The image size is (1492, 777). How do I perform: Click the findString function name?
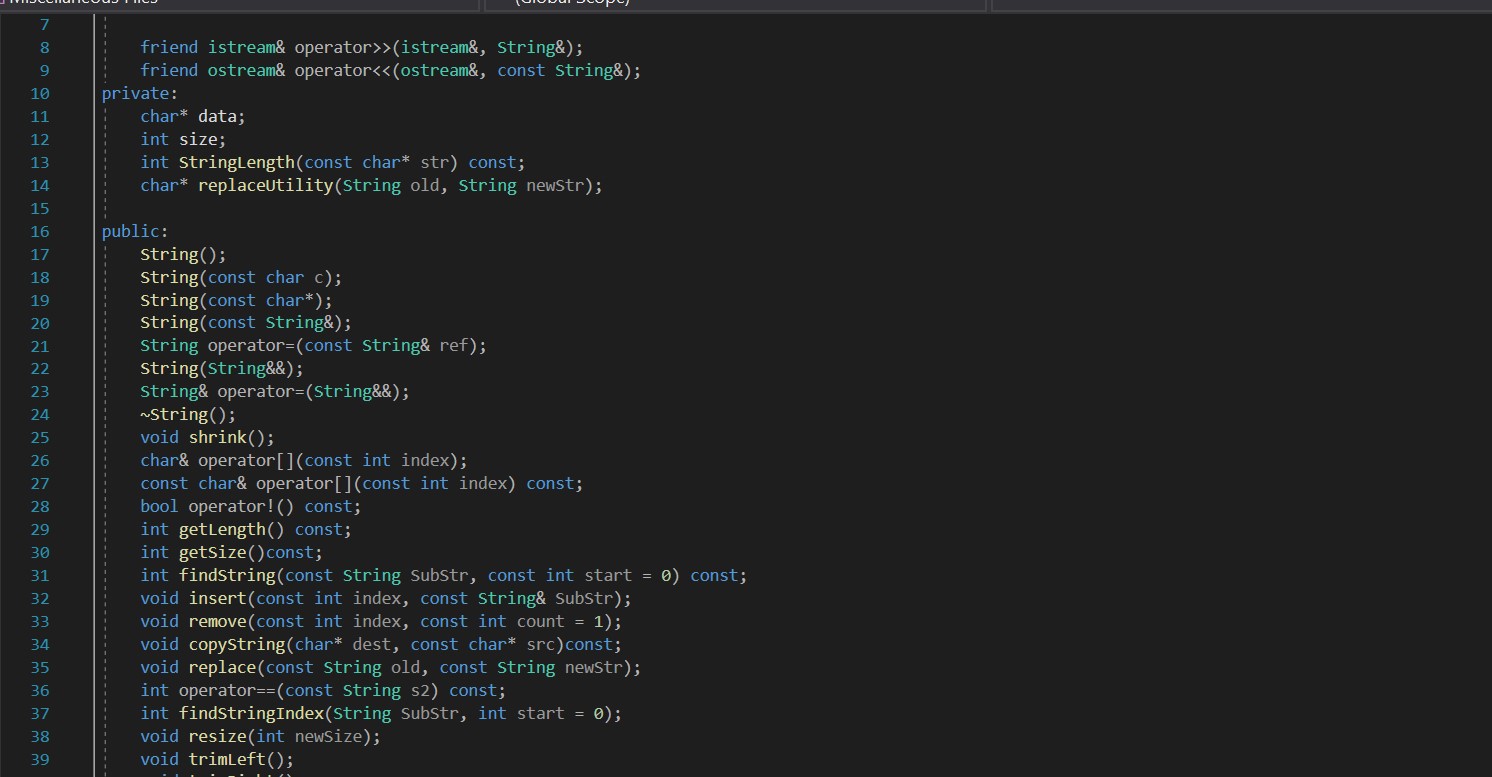click(226, 575)
